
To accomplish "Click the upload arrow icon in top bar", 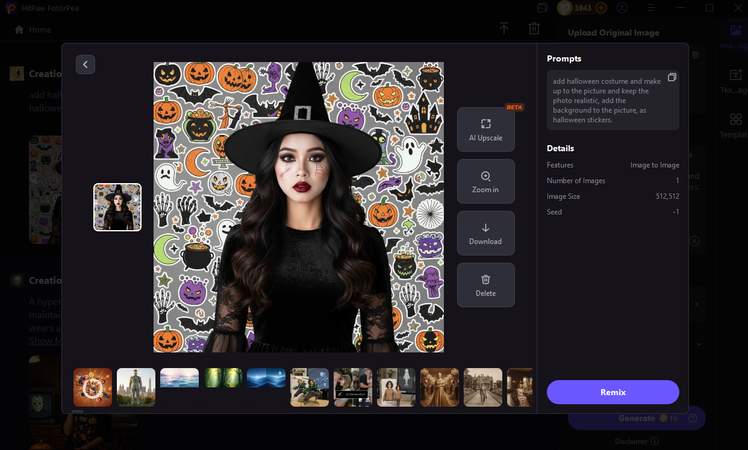I will (x=504, y=29).
